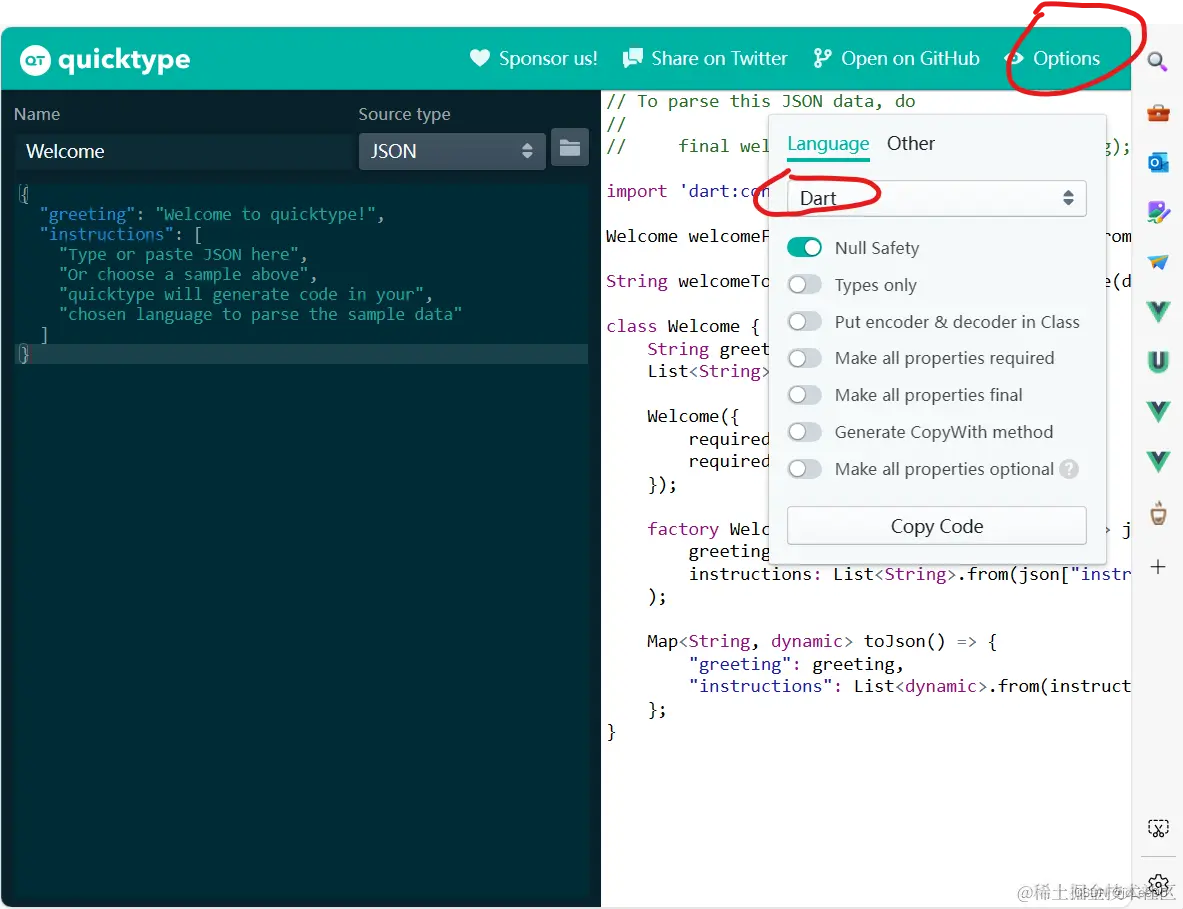Click the toJson() code line
Viewport: 1183px width, 909px height.
pos(822,641)
